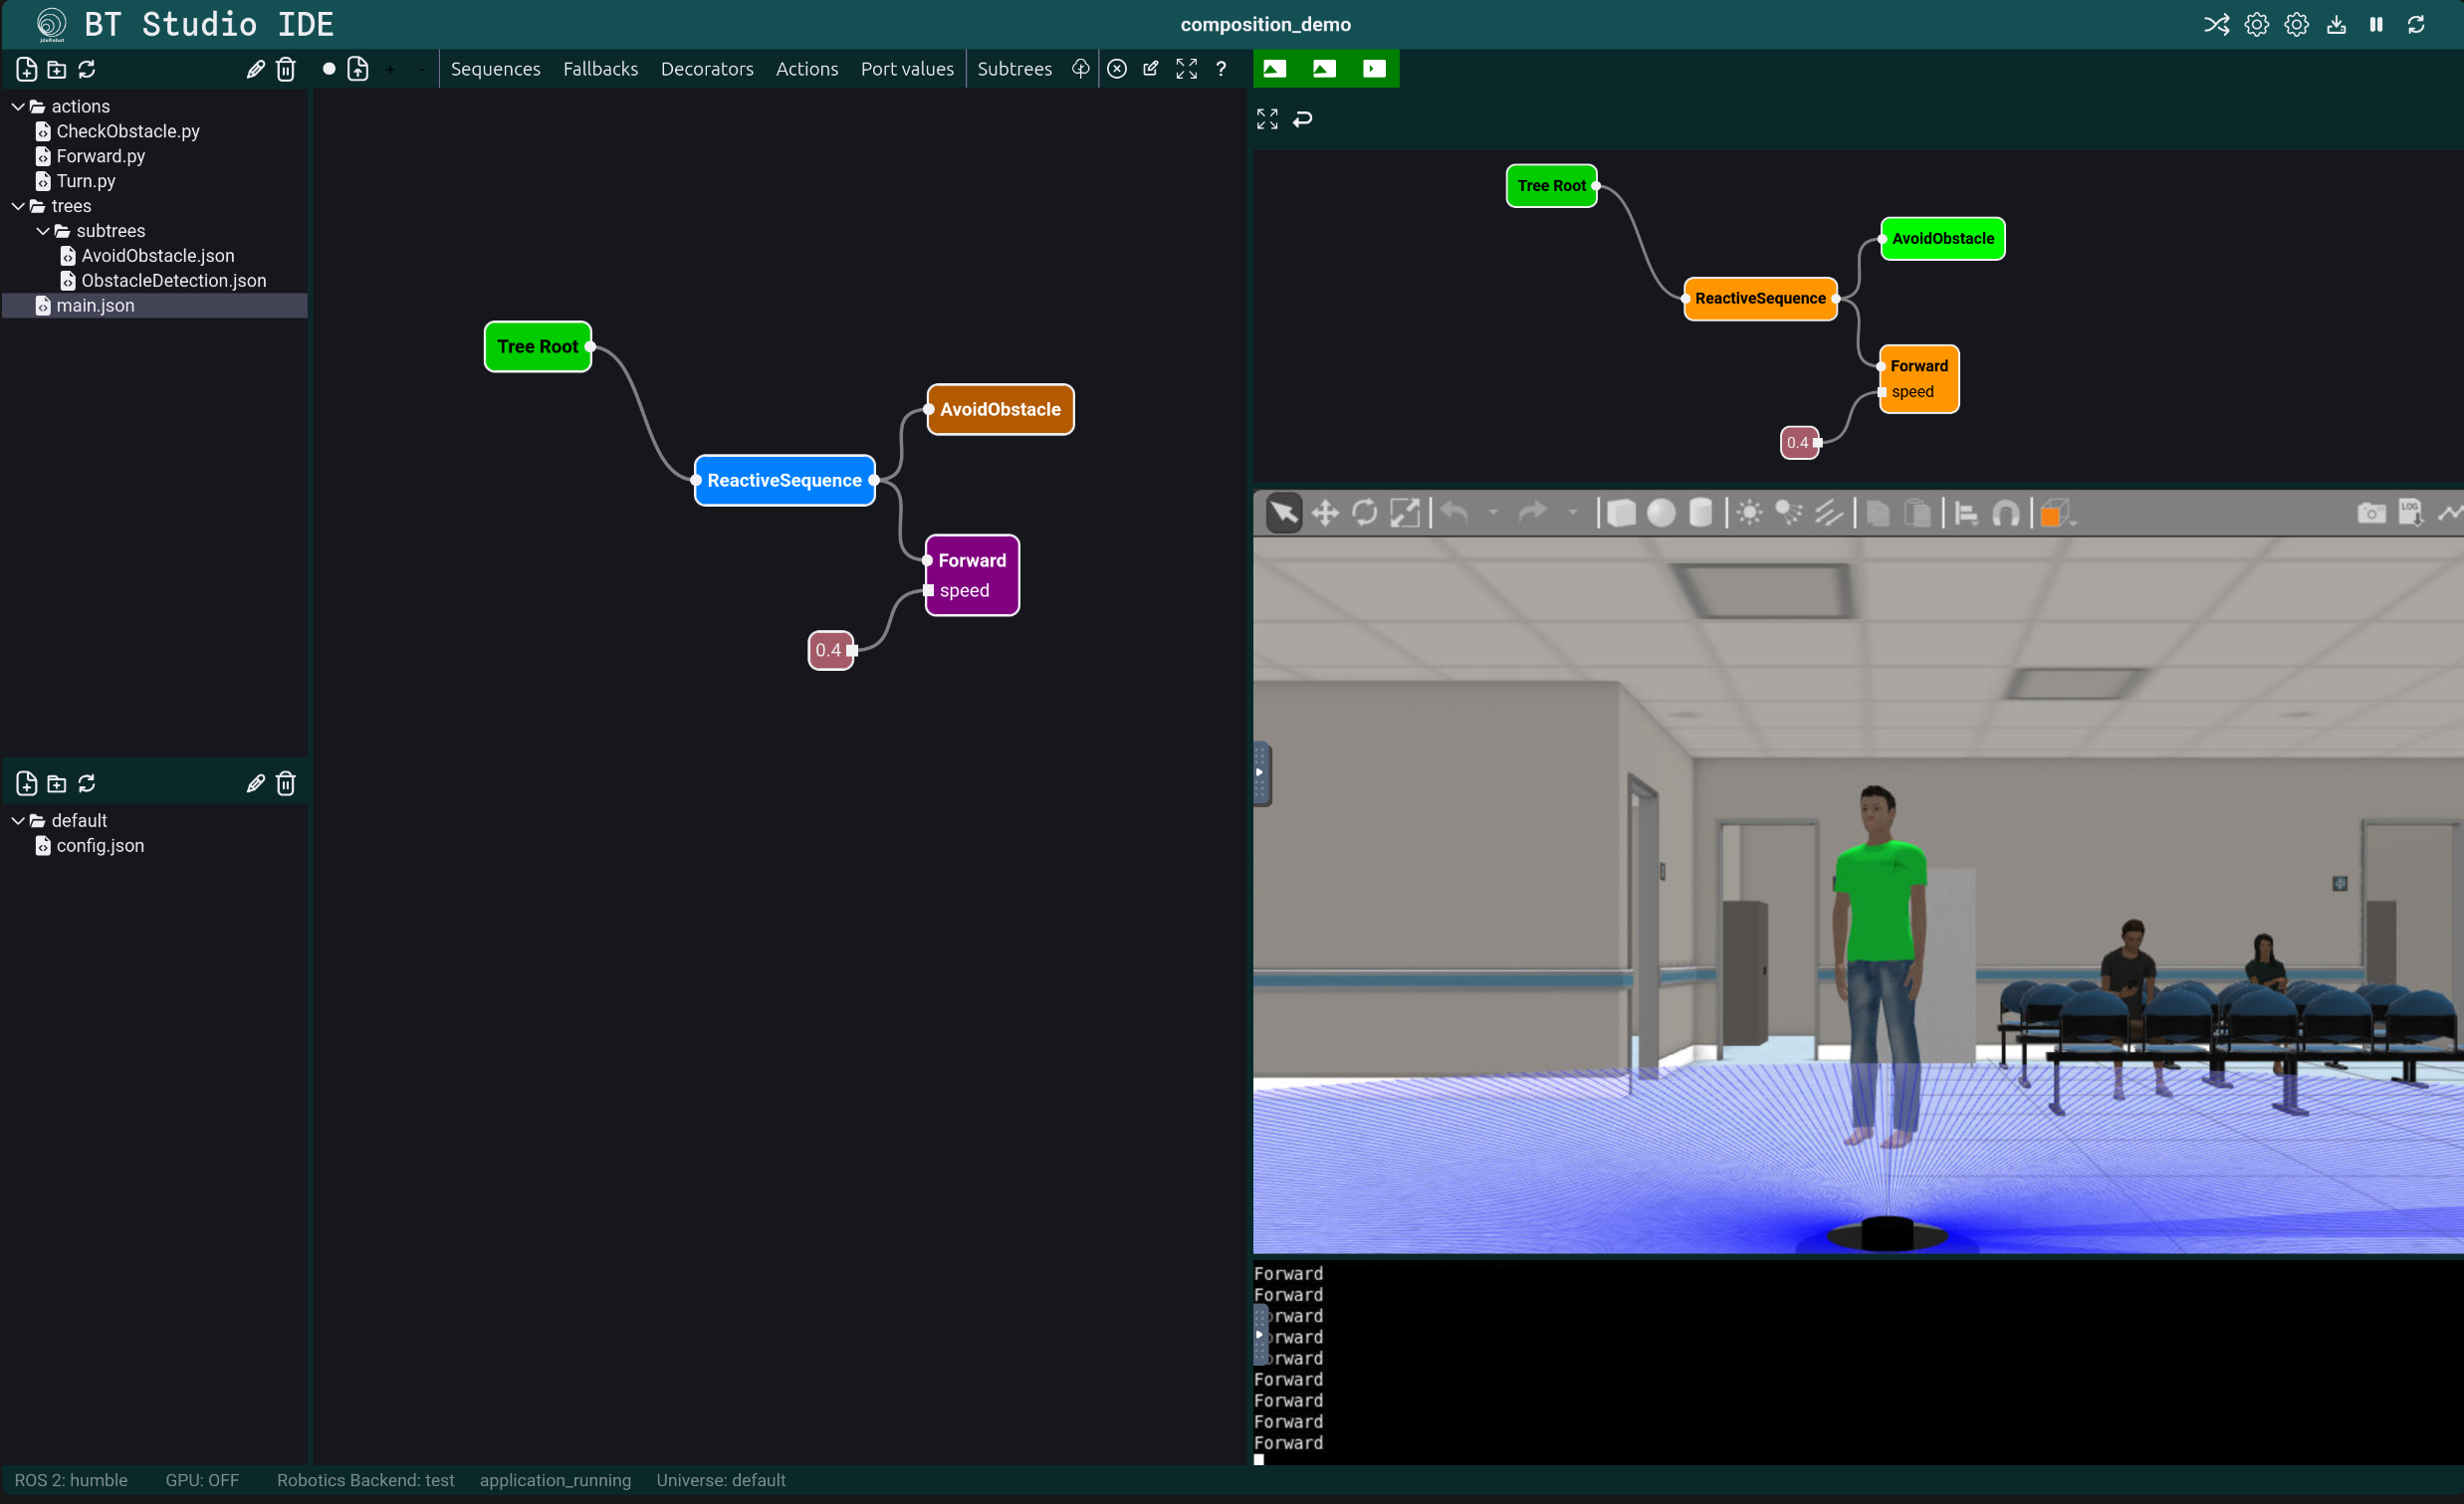Enable Gazebo translate mode
The image size is (2464, 1504).
tap(1325, 513)
